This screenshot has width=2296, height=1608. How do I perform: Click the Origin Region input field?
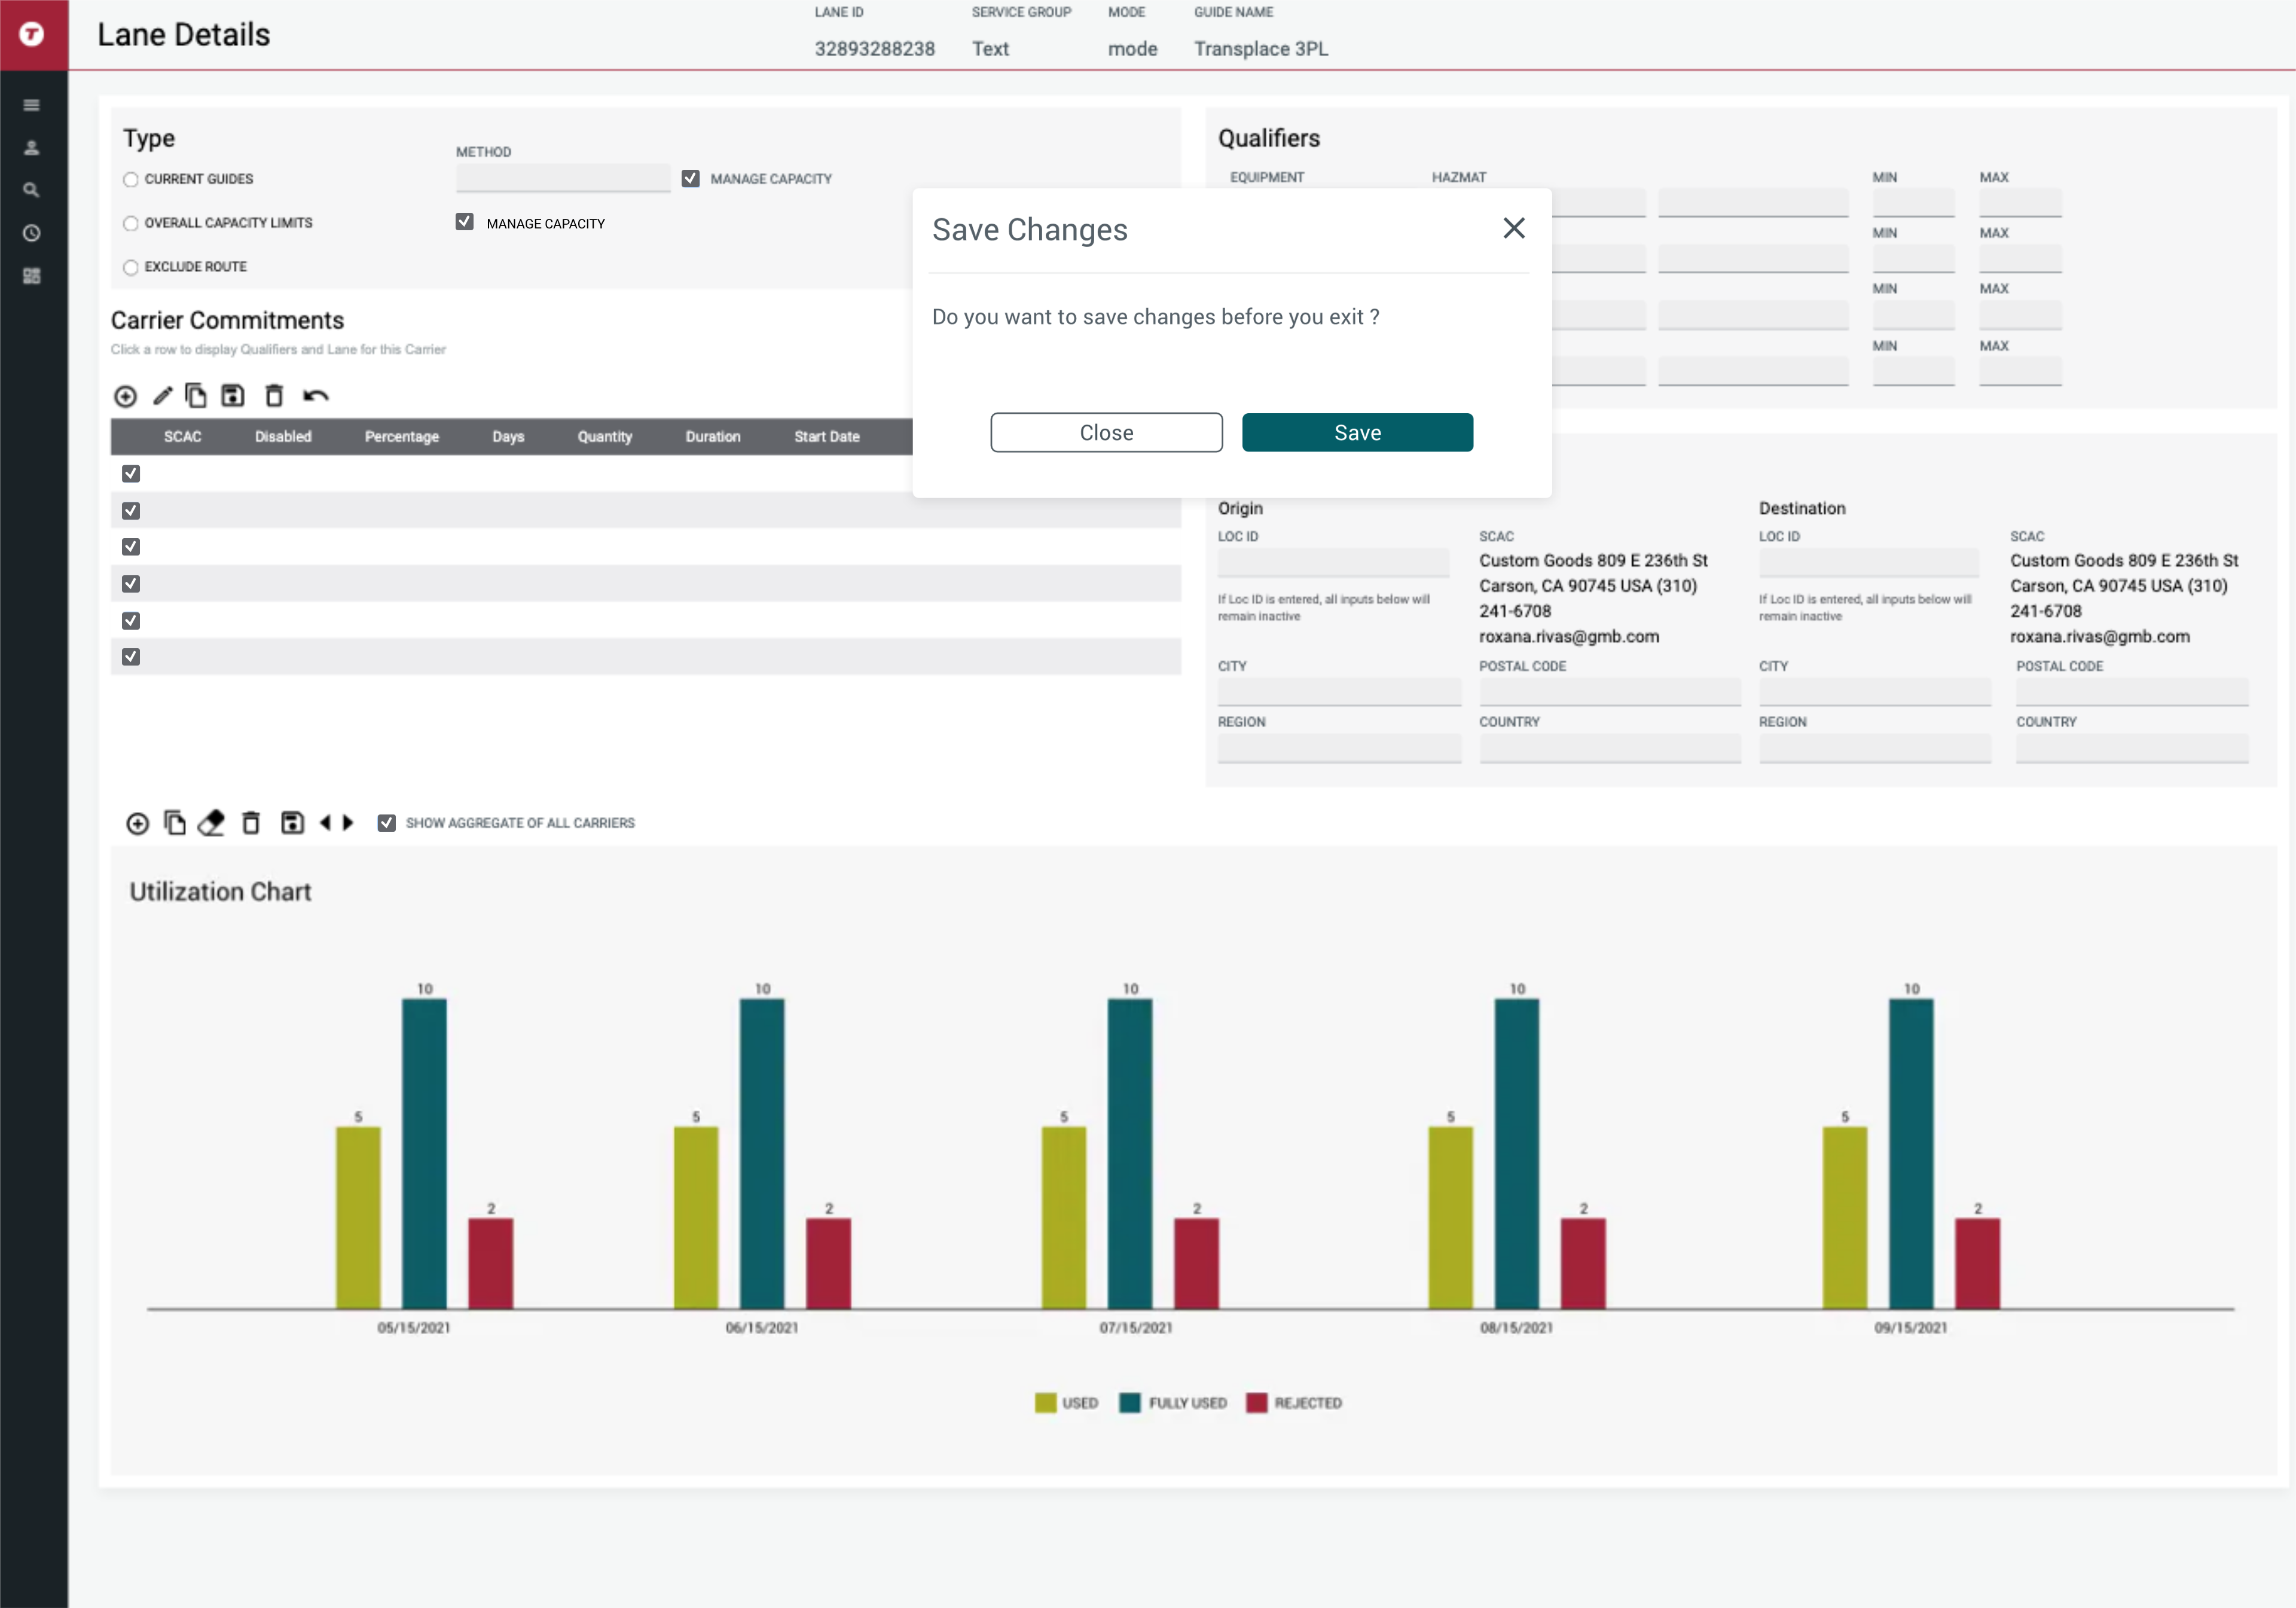pyautogui.click(x=1339, y=748)
